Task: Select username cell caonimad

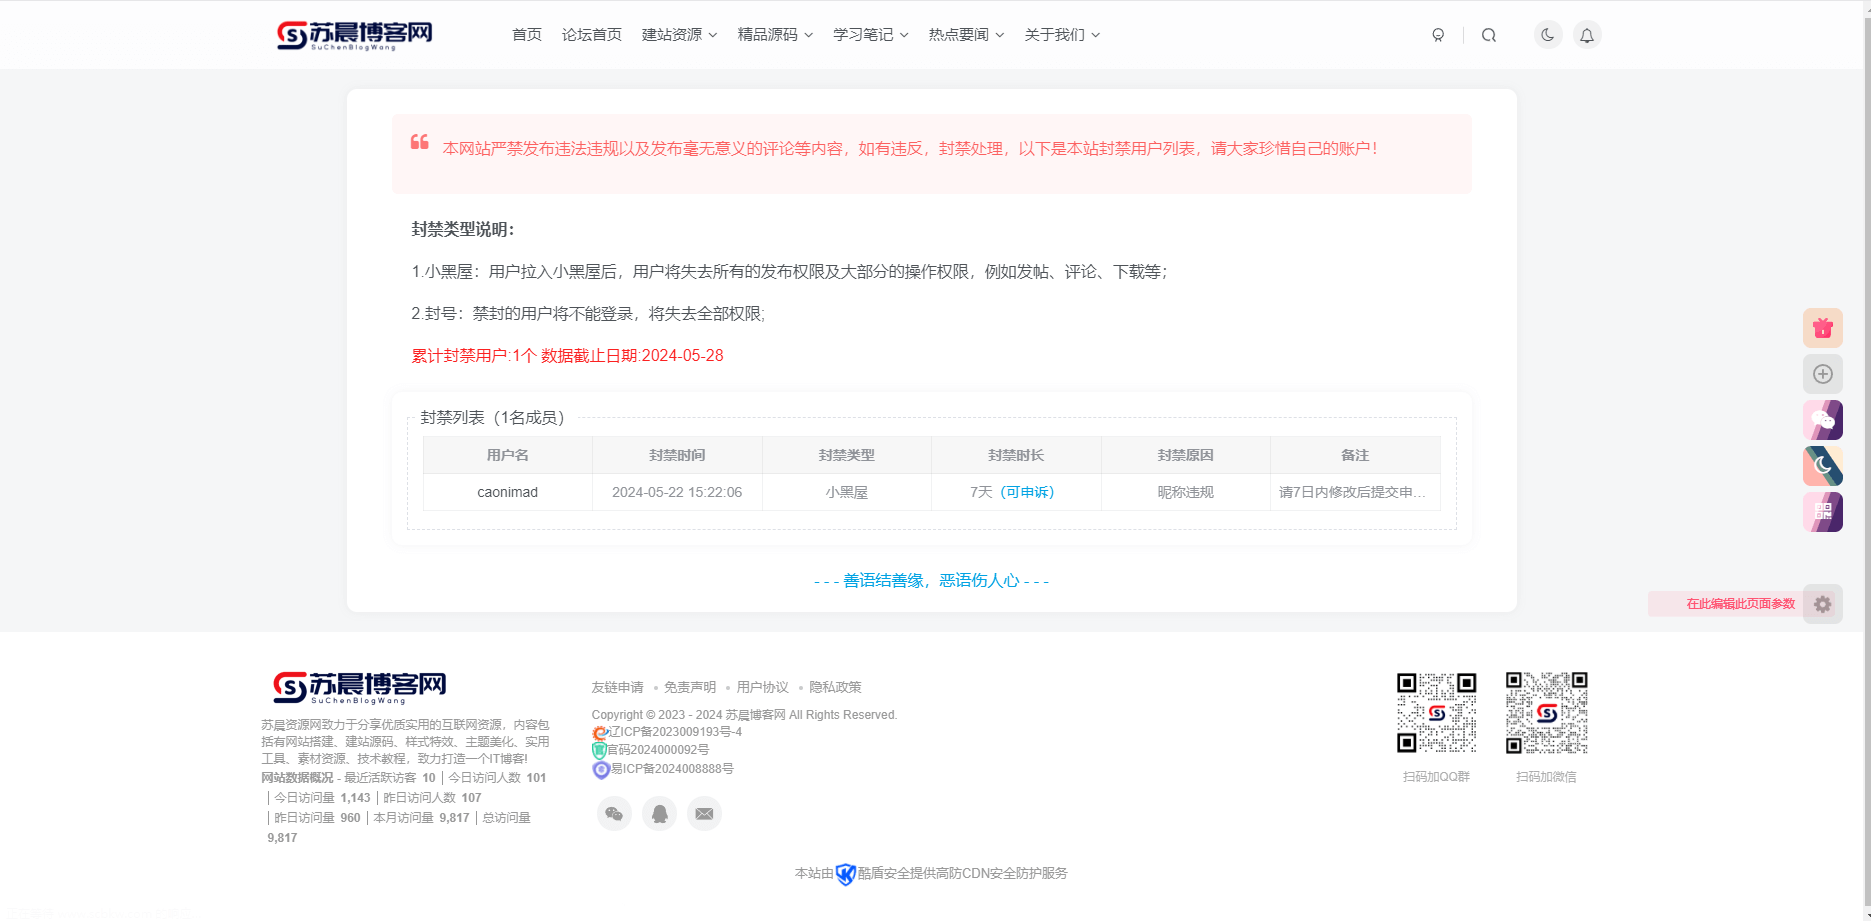Action: (x=508, y=492)
